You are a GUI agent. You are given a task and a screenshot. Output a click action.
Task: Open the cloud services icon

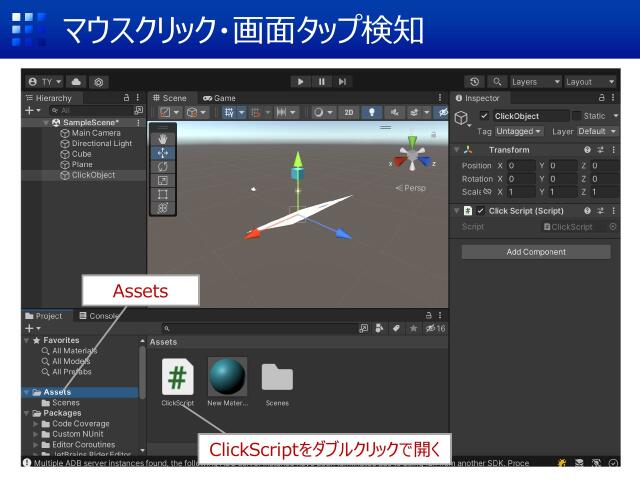76,81
